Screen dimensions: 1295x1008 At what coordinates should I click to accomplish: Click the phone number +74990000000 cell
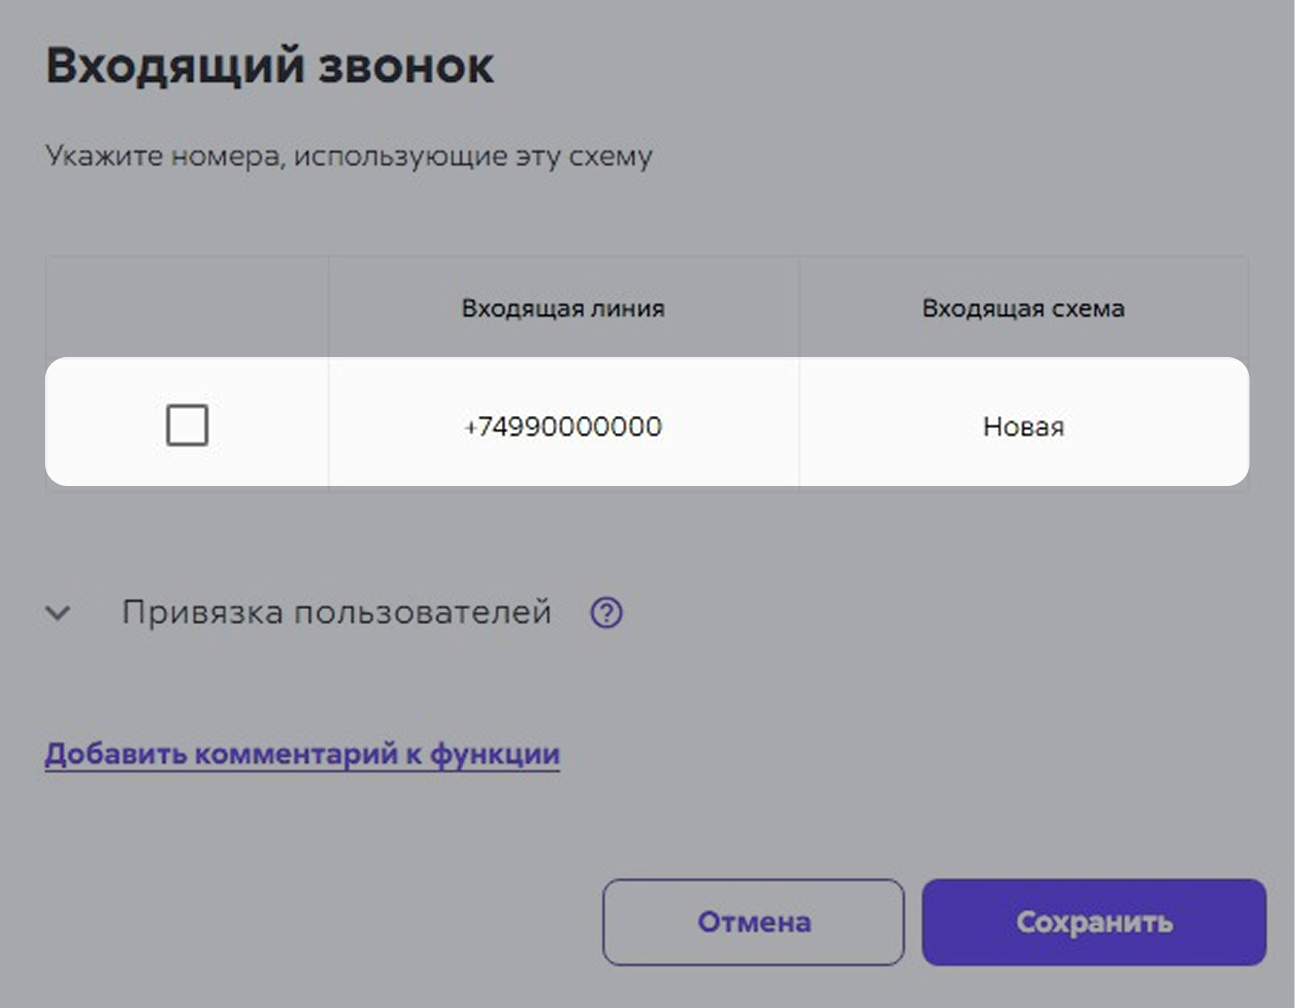click(x=563, y=426)
